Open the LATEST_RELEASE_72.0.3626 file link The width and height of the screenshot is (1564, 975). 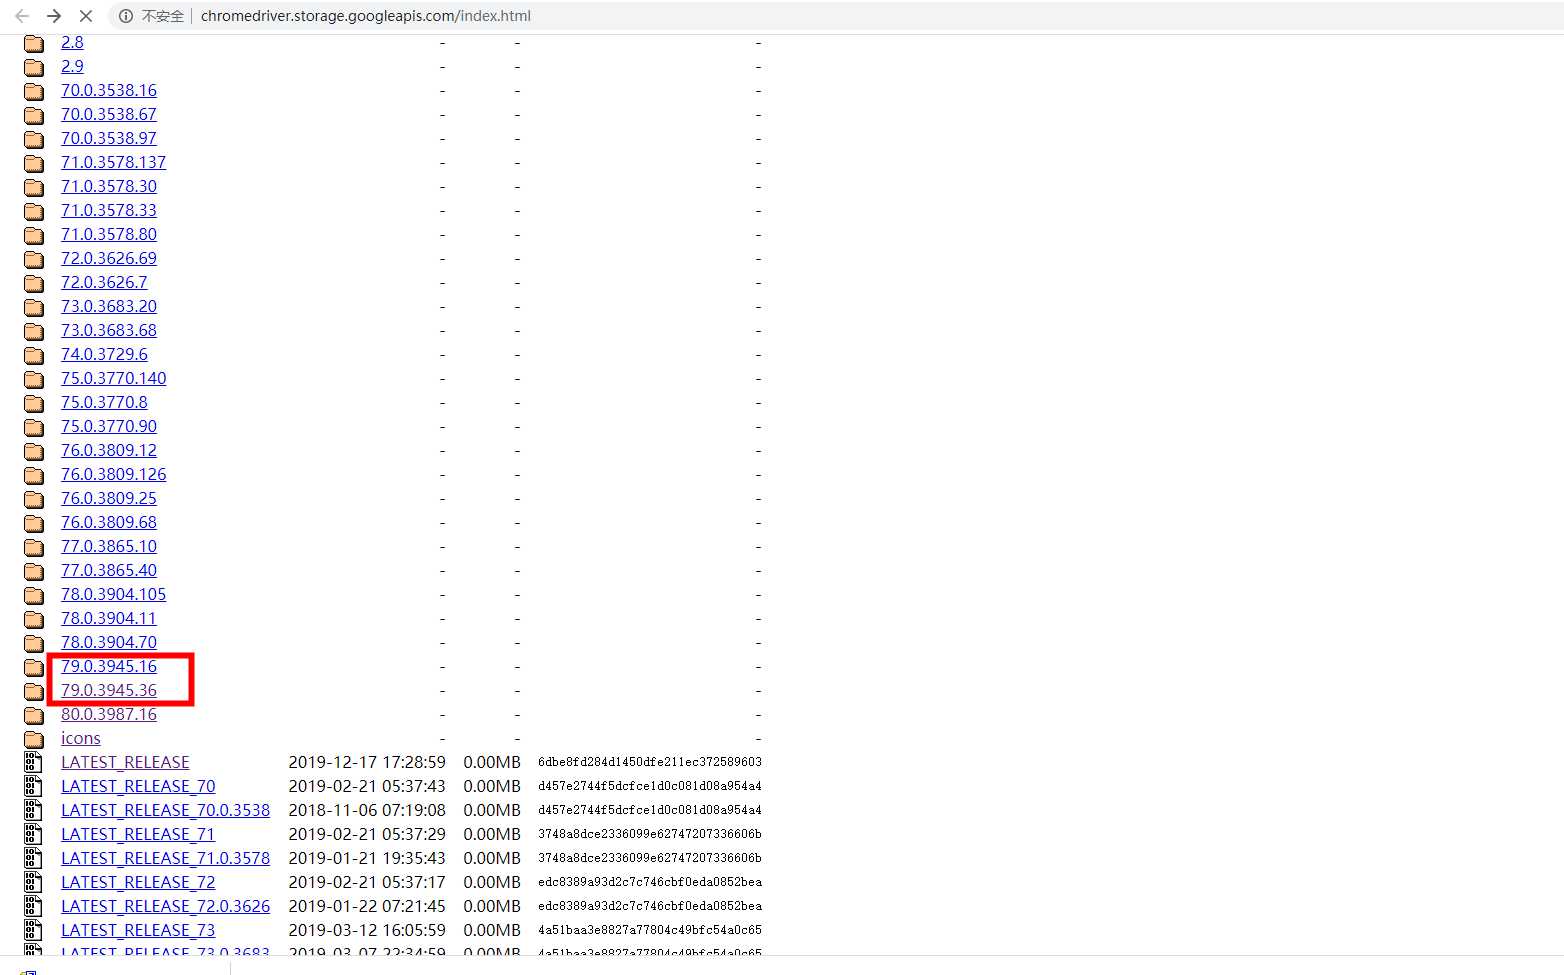[x=165, y=906]
